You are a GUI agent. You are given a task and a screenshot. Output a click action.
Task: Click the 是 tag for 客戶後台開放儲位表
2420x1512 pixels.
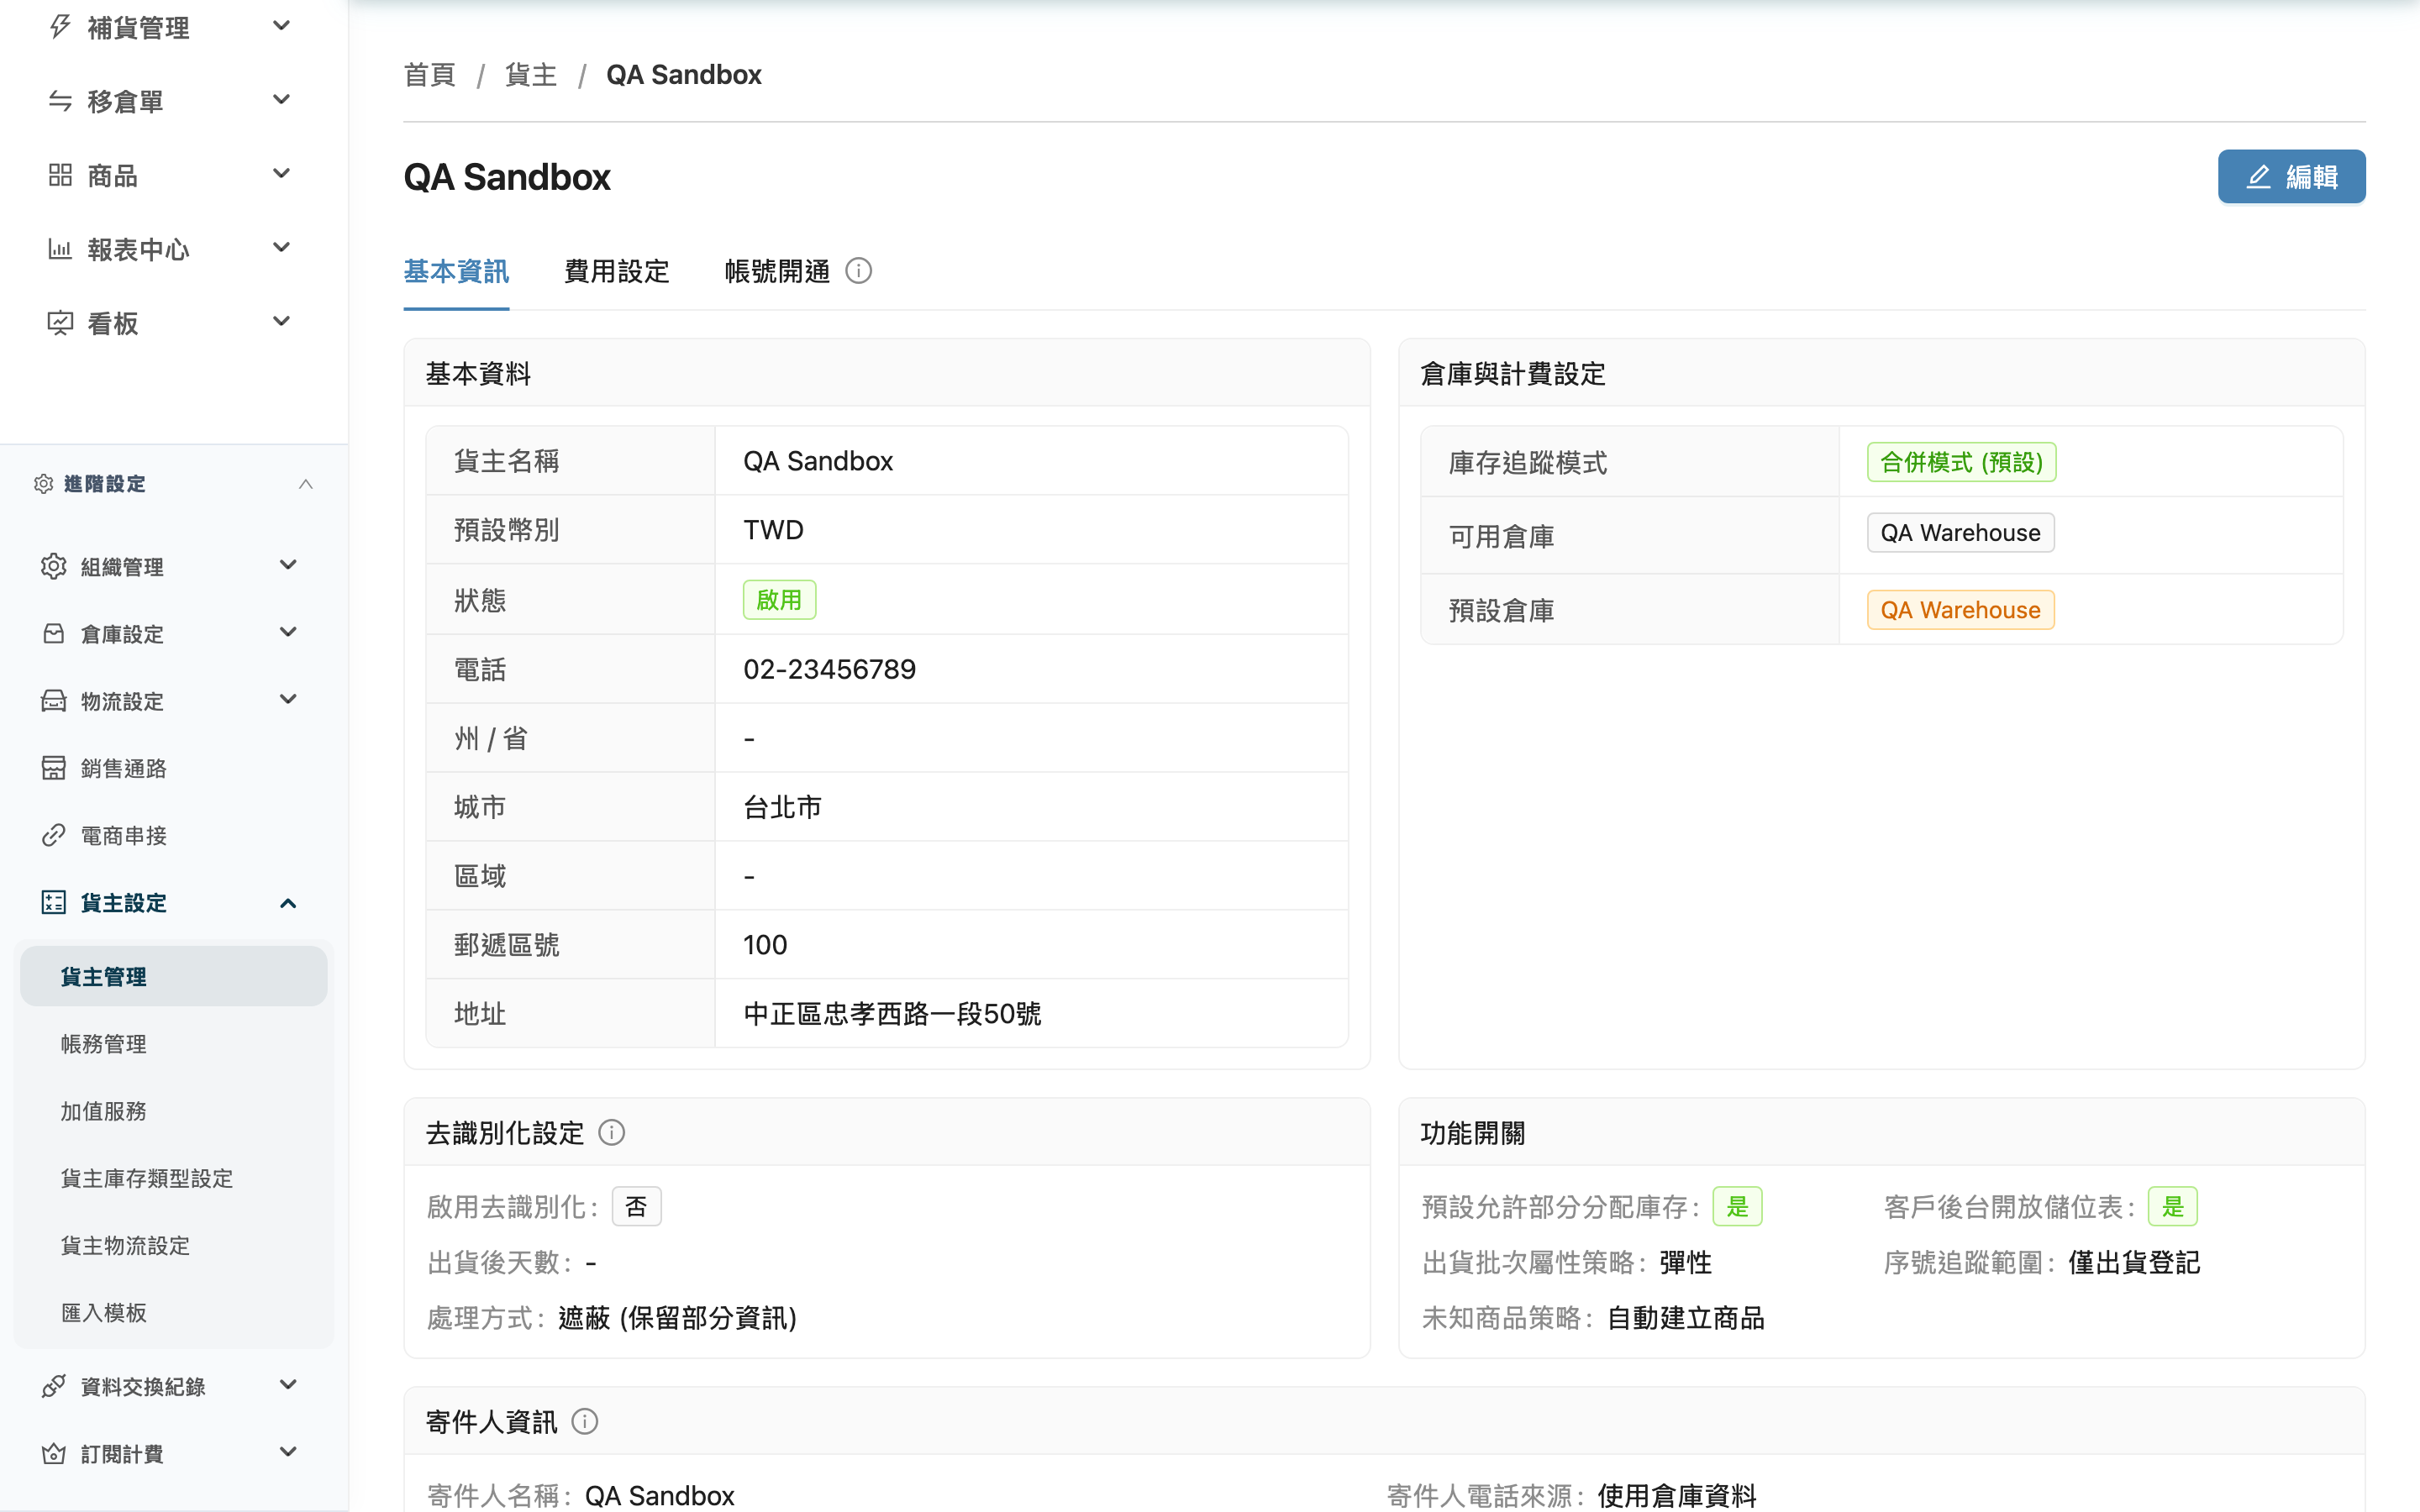(x=2172, y=1206)
